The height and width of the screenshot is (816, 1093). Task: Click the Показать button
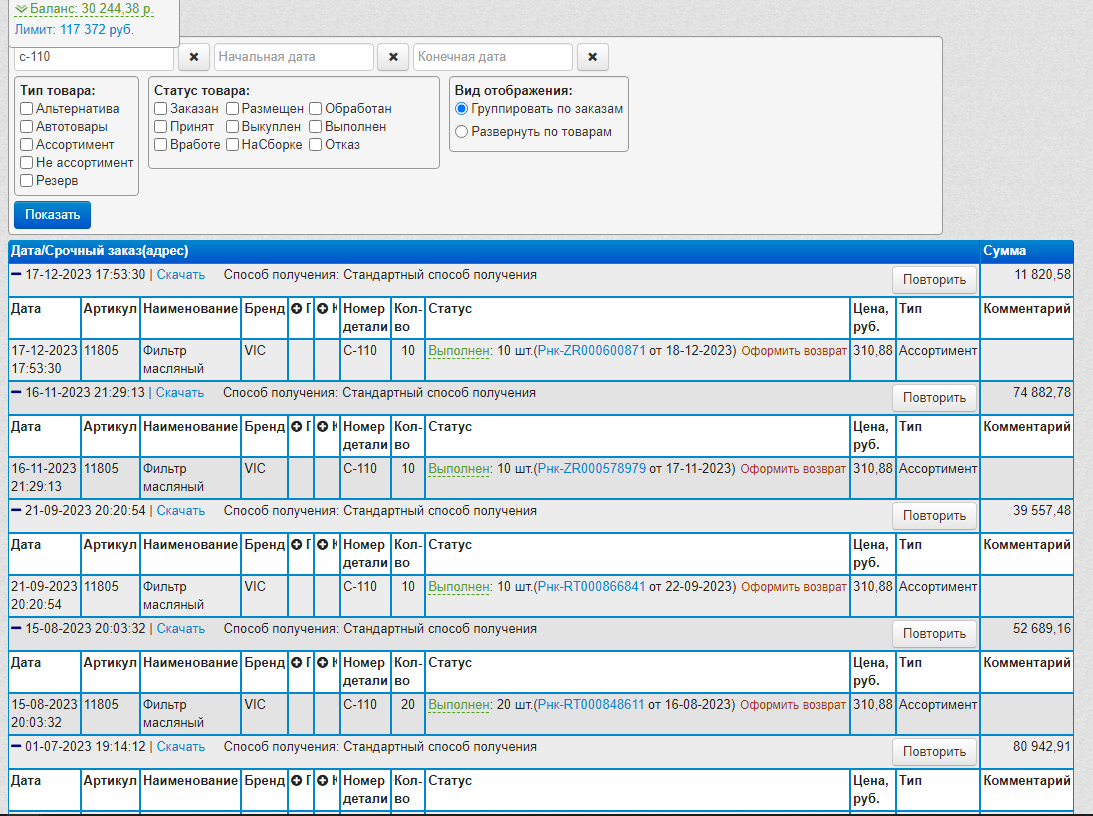tap(52, 215)
